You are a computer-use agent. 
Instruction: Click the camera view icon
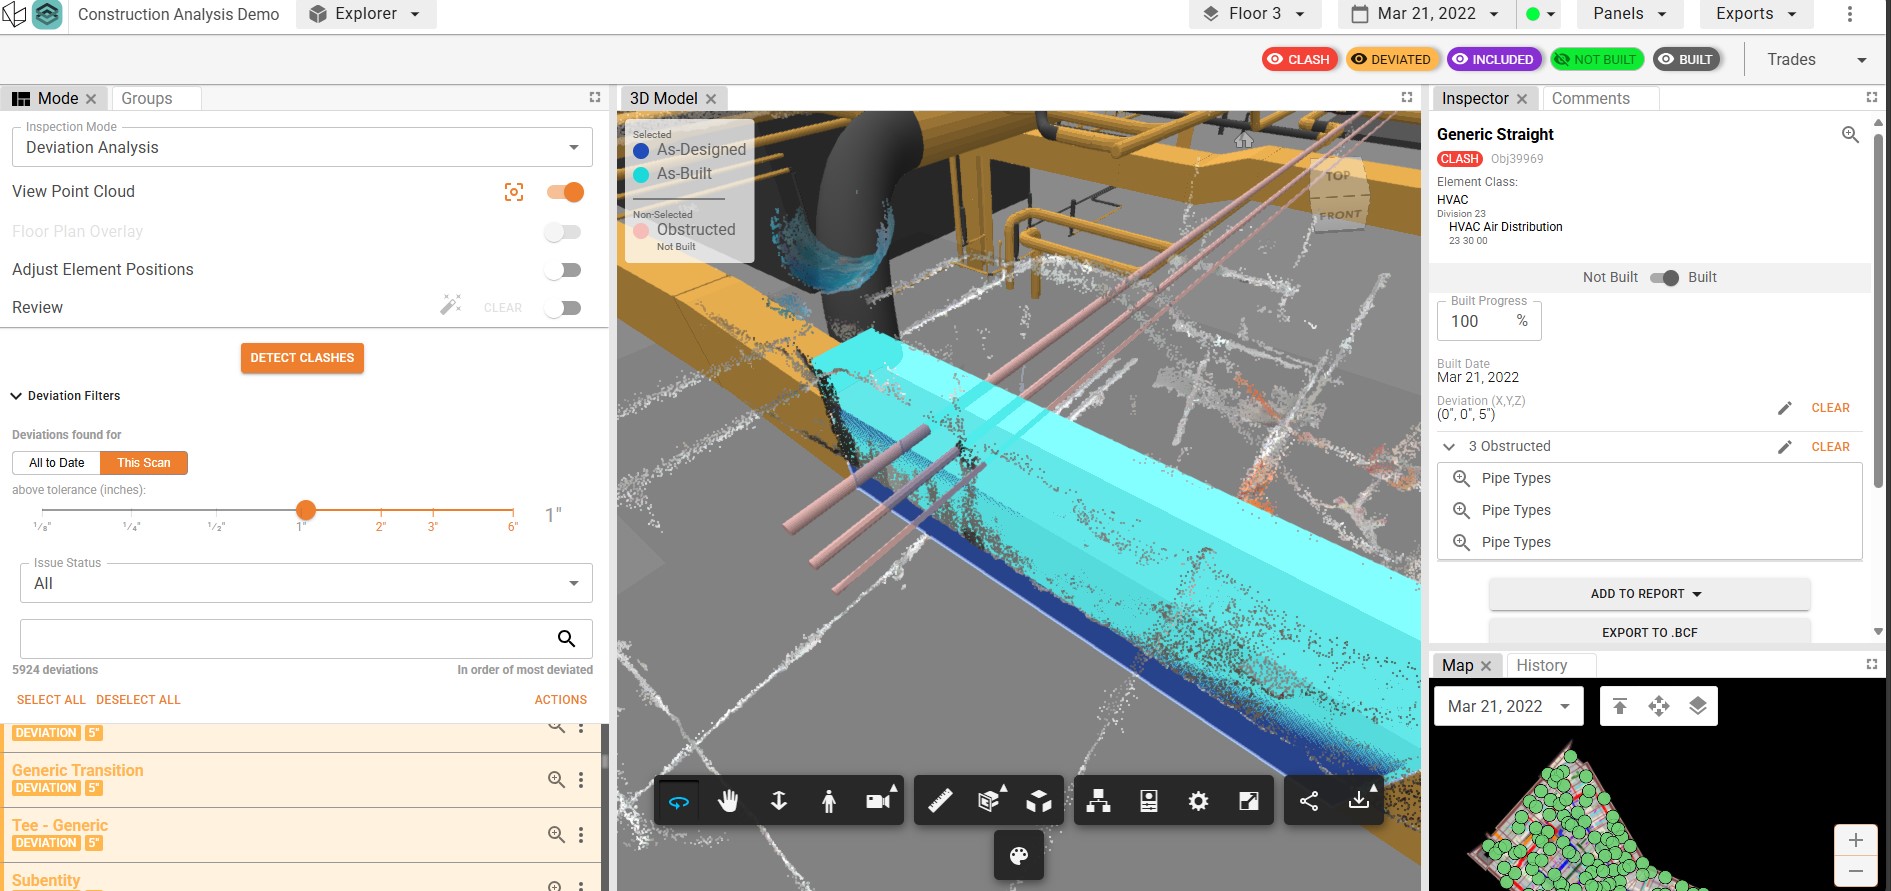(x=878, y=801)
